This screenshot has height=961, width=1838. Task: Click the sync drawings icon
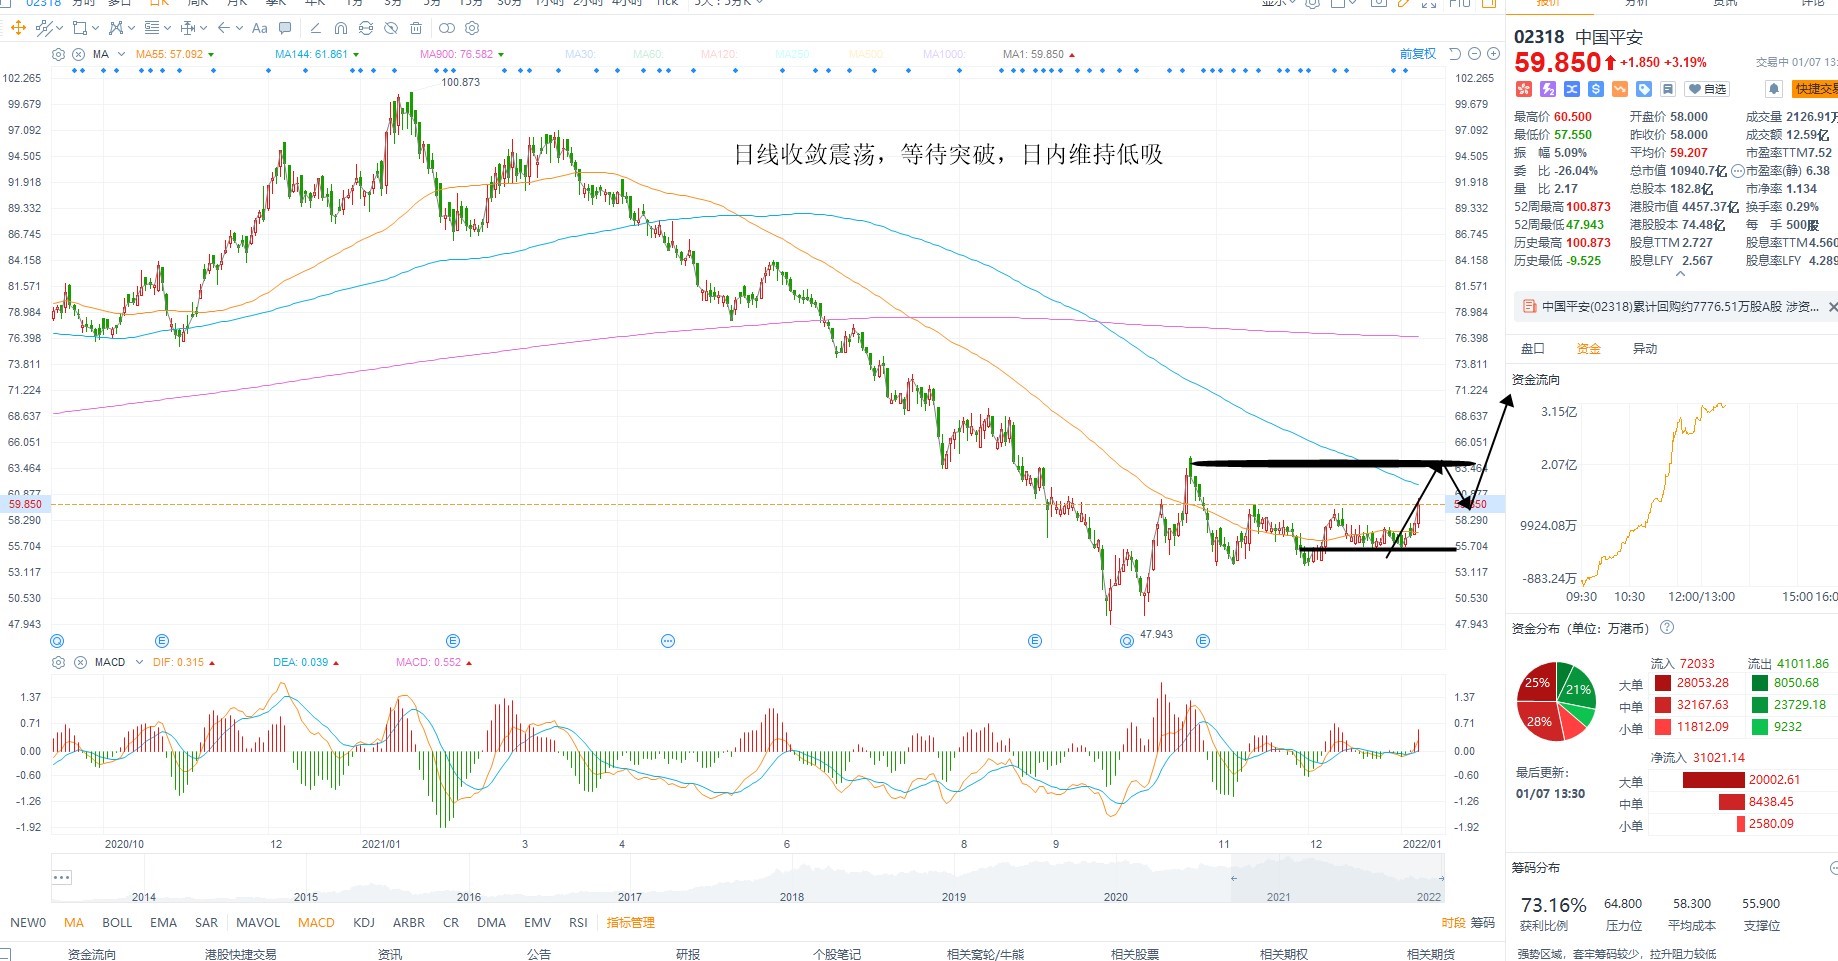click(x=366, y=28)
